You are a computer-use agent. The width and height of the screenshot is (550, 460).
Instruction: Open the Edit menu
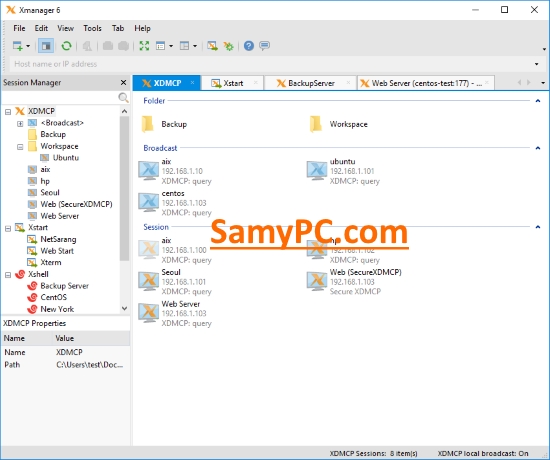click(41, 28)
